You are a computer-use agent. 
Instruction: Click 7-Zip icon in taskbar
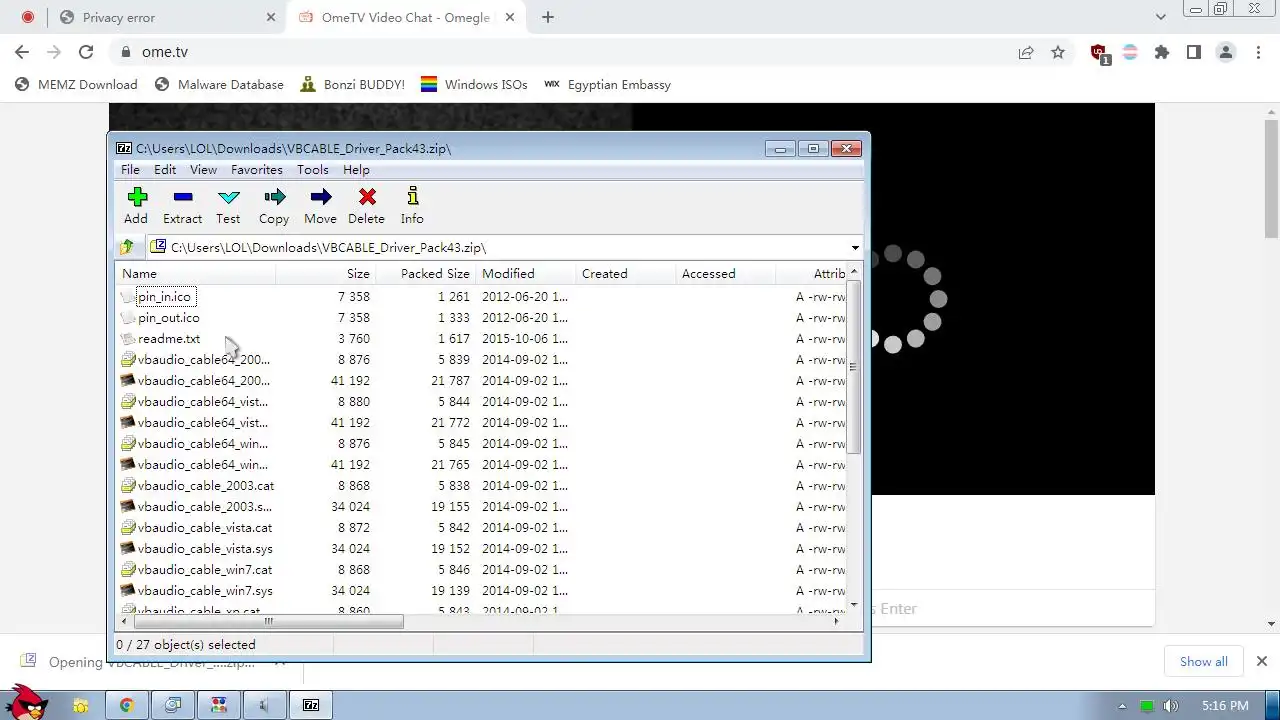click(311, 705)
